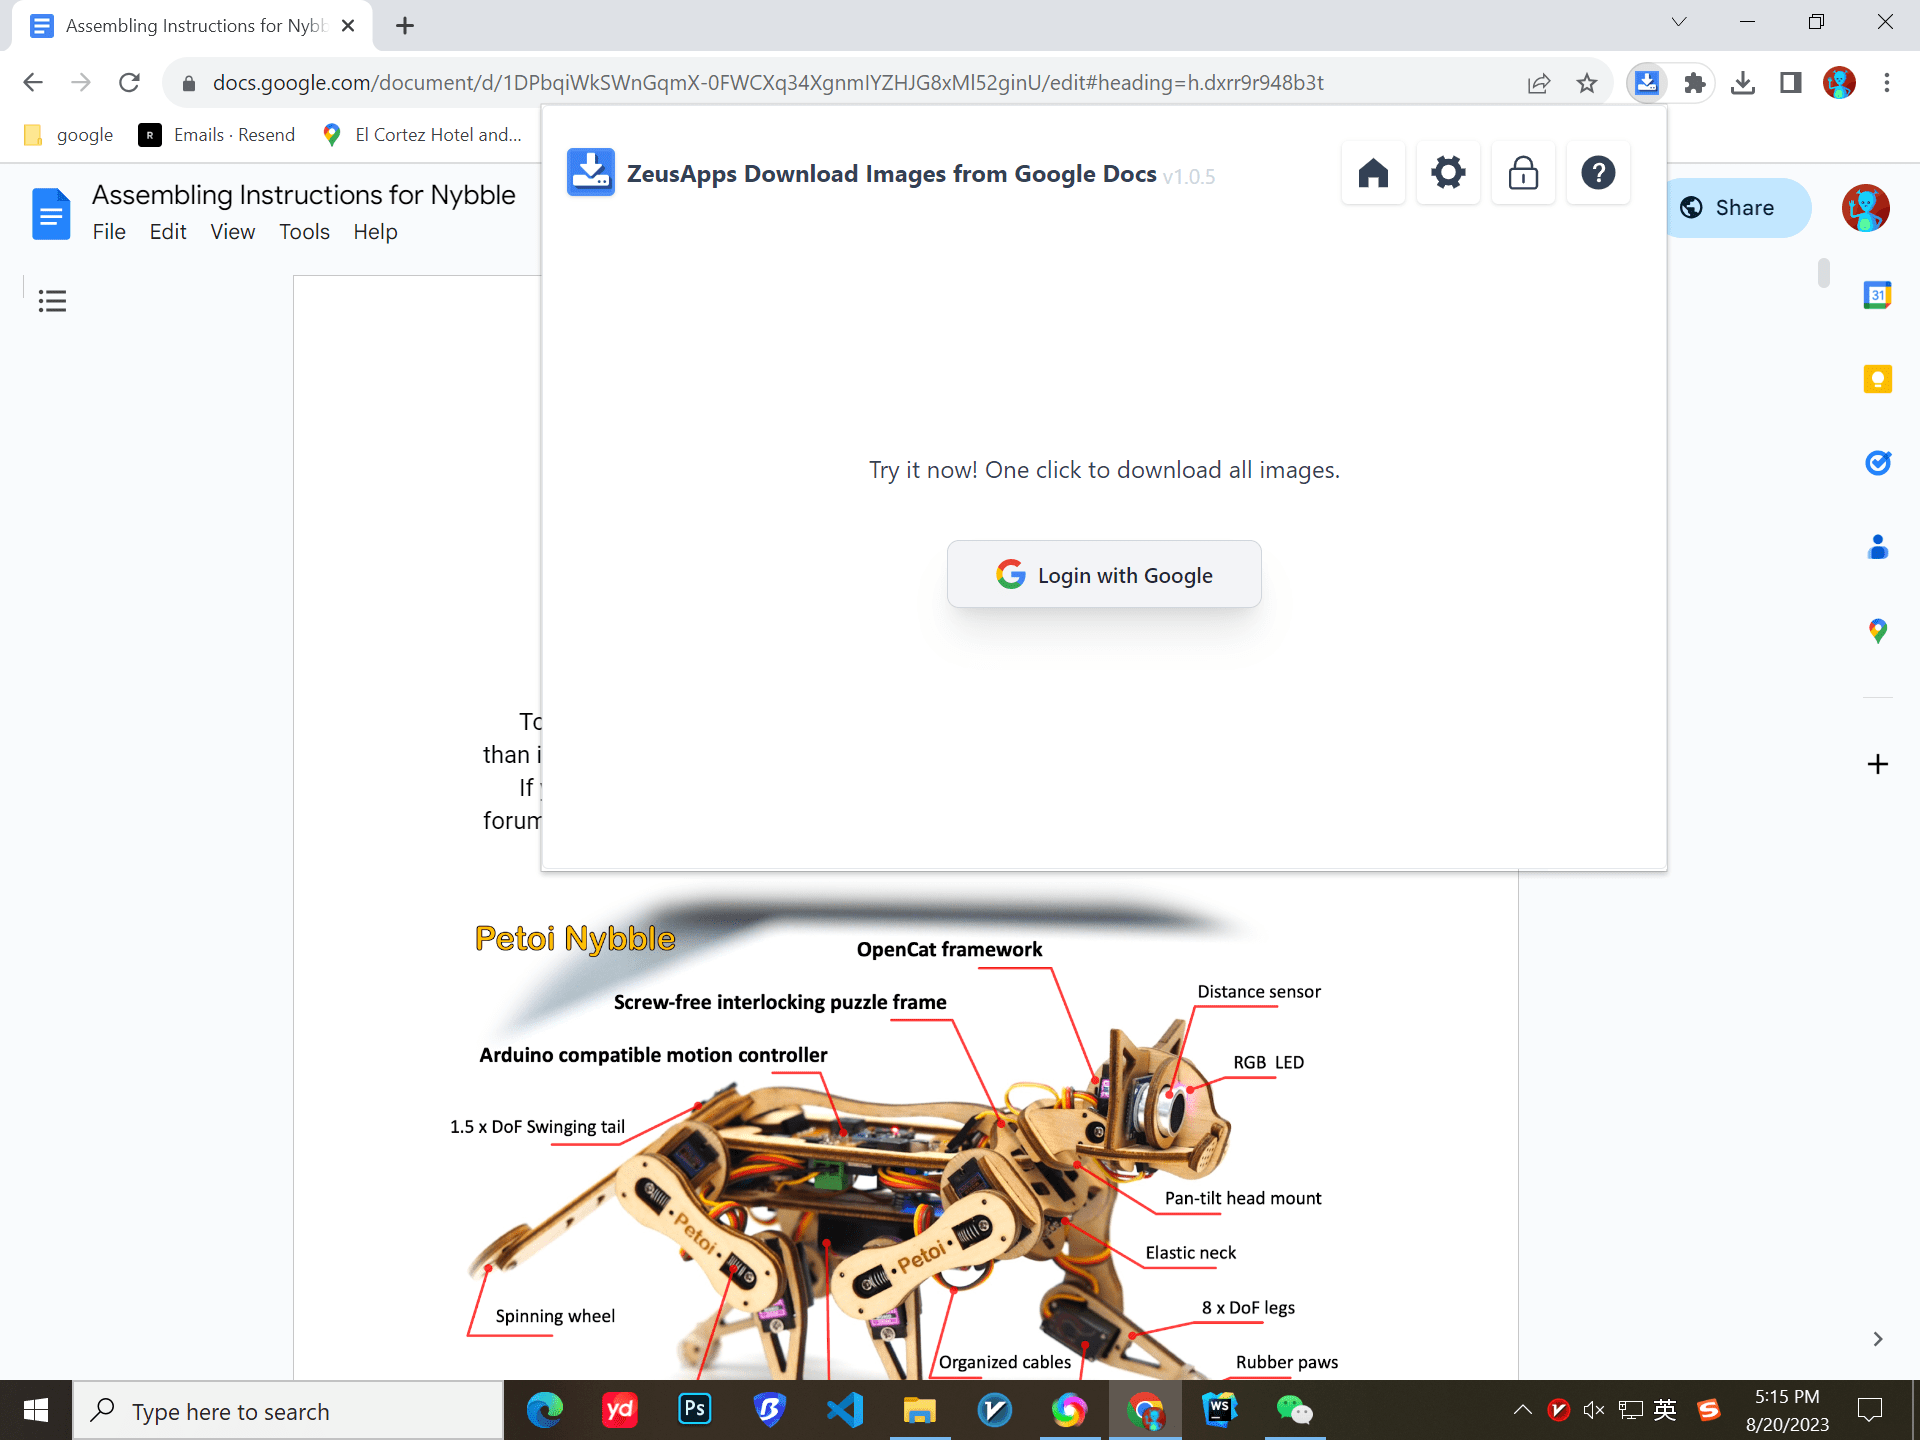The height and width of the screenshot is (1440, 1920).
Task: Click the Google Docs home icon
Action: (x=51, y=213)
